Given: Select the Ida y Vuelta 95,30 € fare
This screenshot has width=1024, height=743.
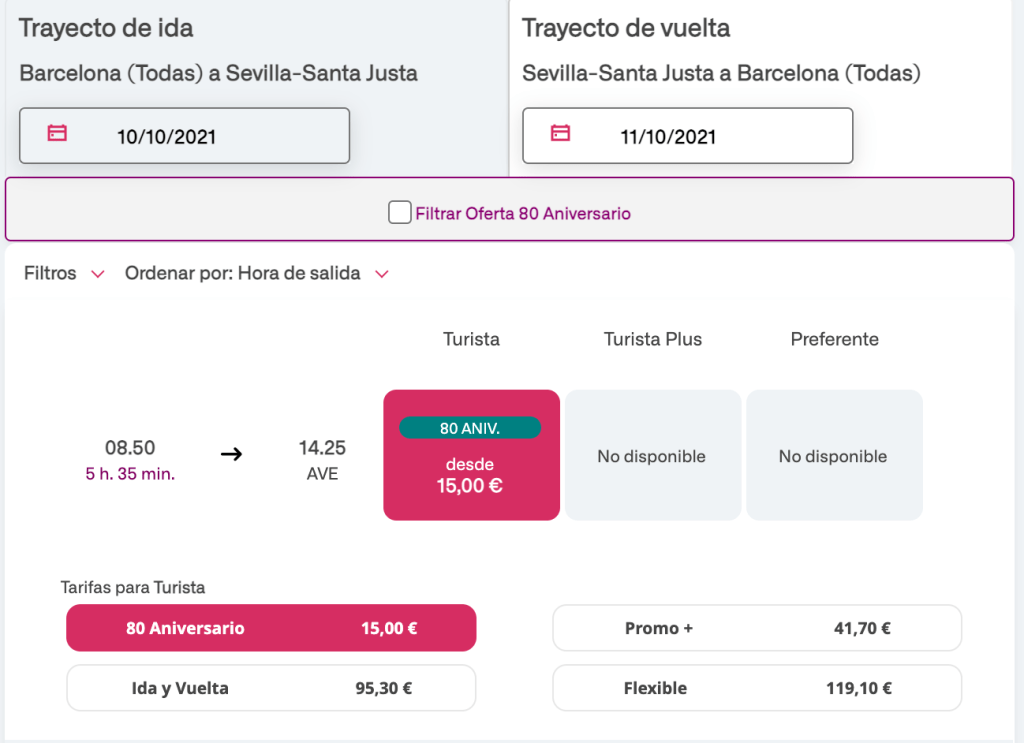Looking at the screenshot, I should point(271,688).
